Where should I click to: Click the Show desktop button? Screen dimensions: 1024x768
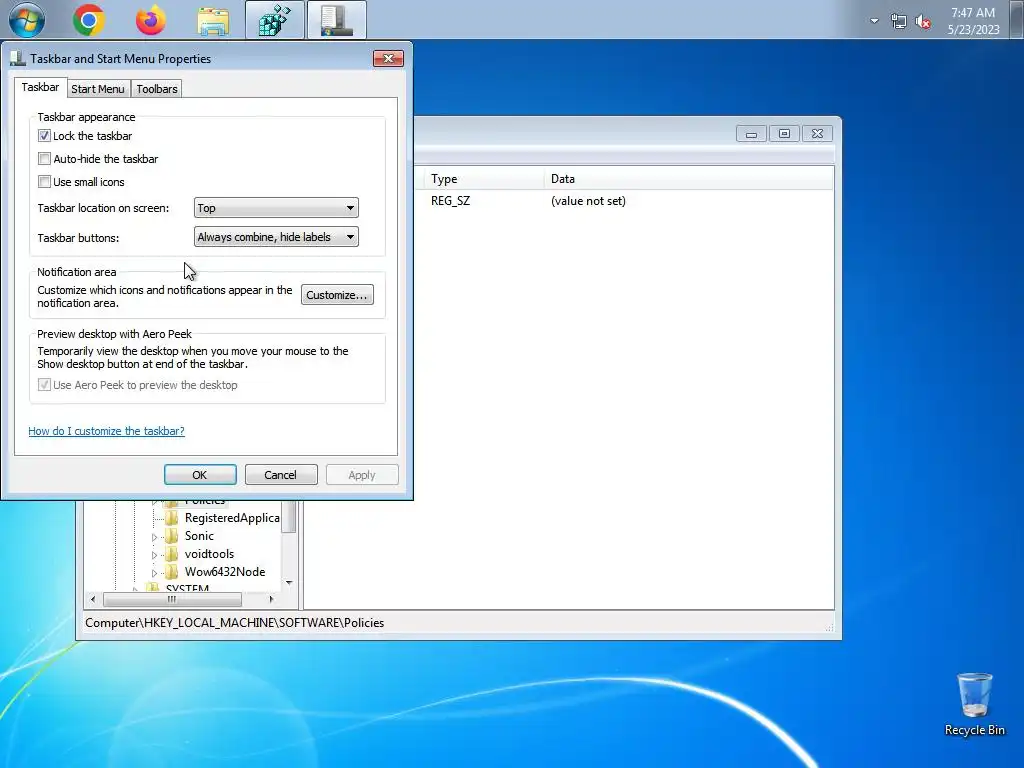[x=1017, y=20]
